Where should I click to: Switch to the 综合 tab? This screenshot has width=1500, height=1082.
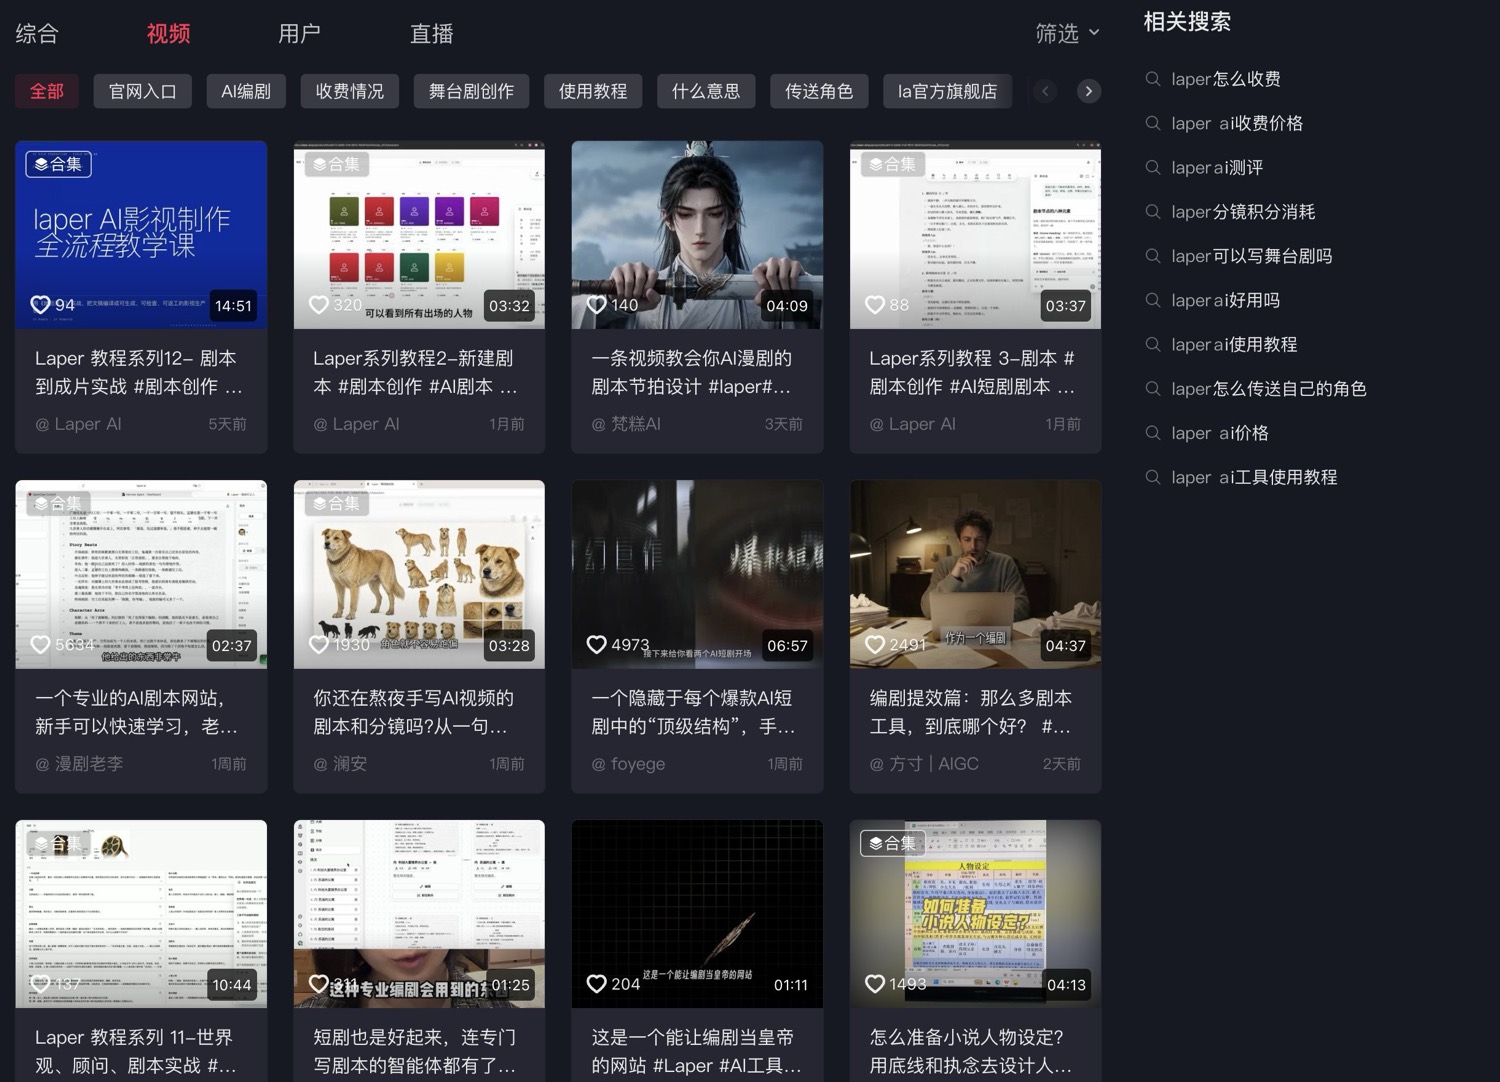click(x=37, y=34)
